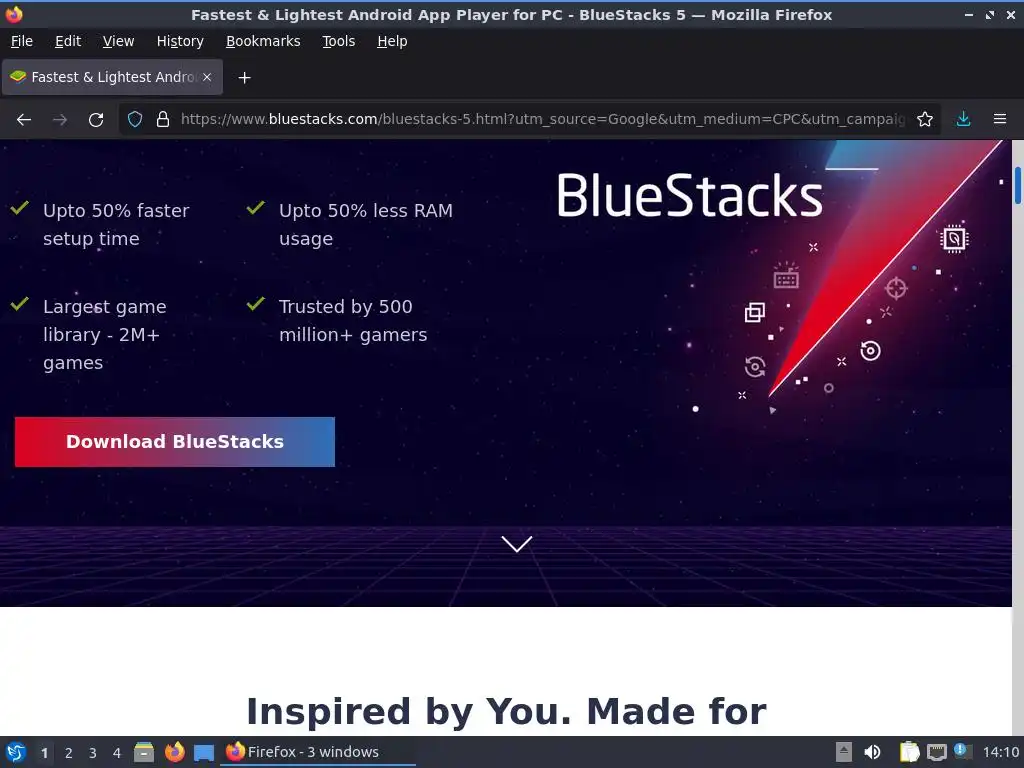
Task: Open the Tools menu
Action: (338, 41)
